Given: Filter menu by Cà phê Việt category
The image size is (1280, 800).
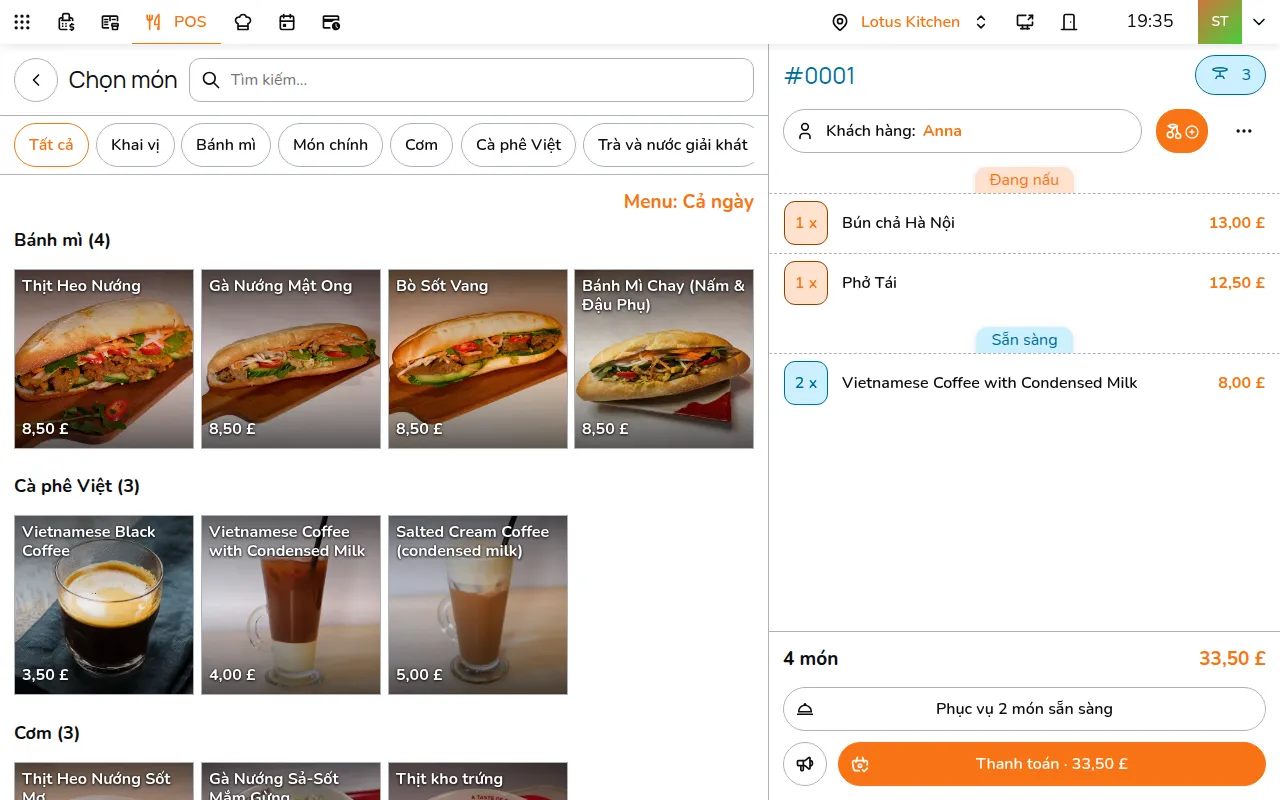Looking at the screenshot, I should (518, 145).
